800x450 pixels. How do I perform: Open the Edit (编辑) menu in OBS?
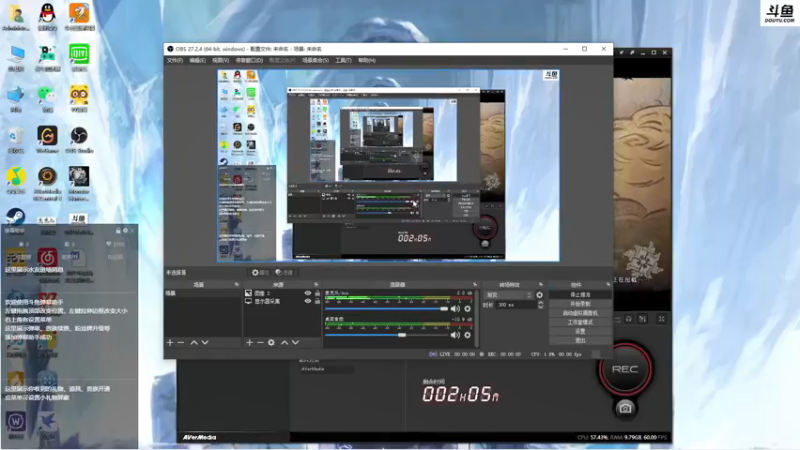coord(197,60)
